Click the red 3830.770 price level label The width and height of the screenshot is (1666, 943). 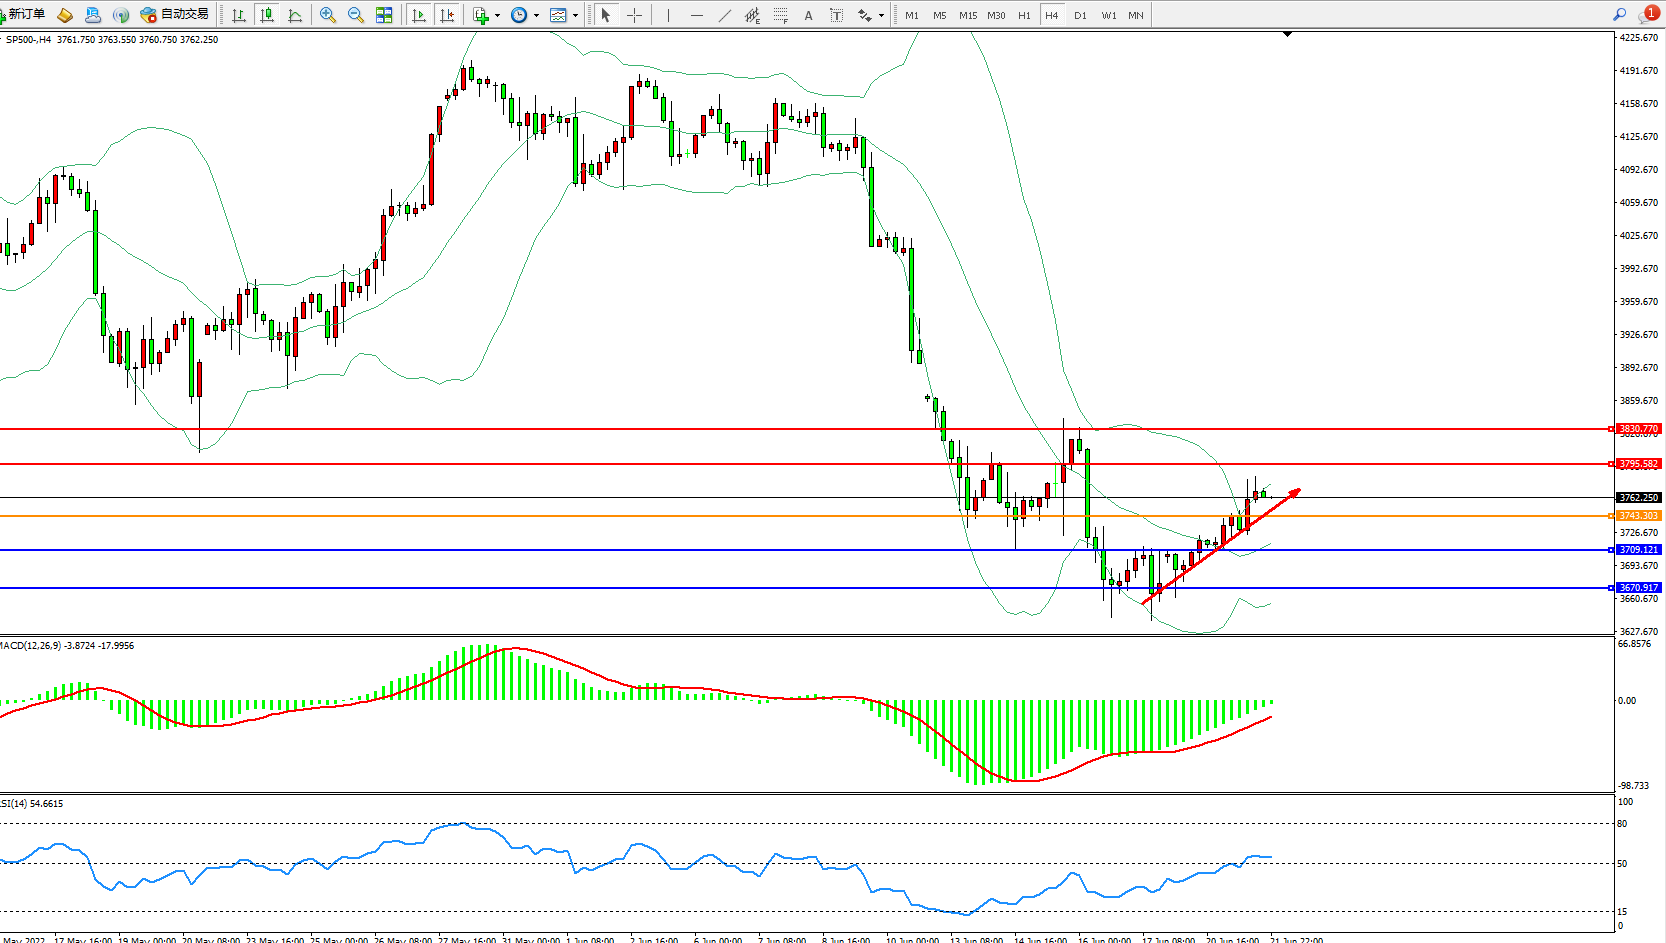point(1638,428)
